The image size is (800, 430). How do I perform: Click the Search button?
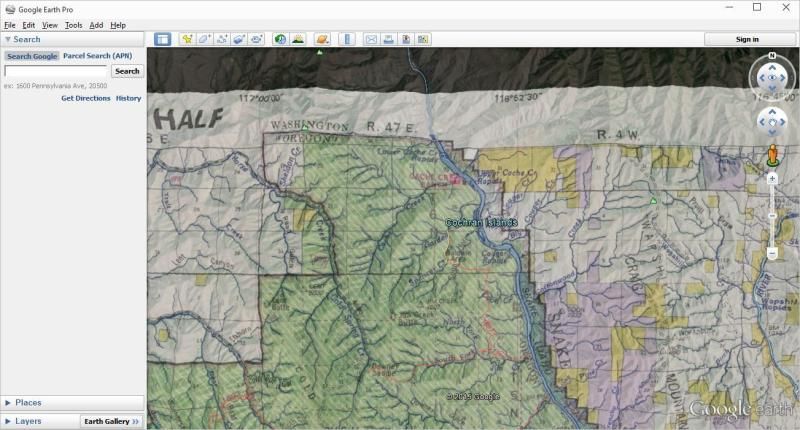pyautogui.click(x=127, y=71)
